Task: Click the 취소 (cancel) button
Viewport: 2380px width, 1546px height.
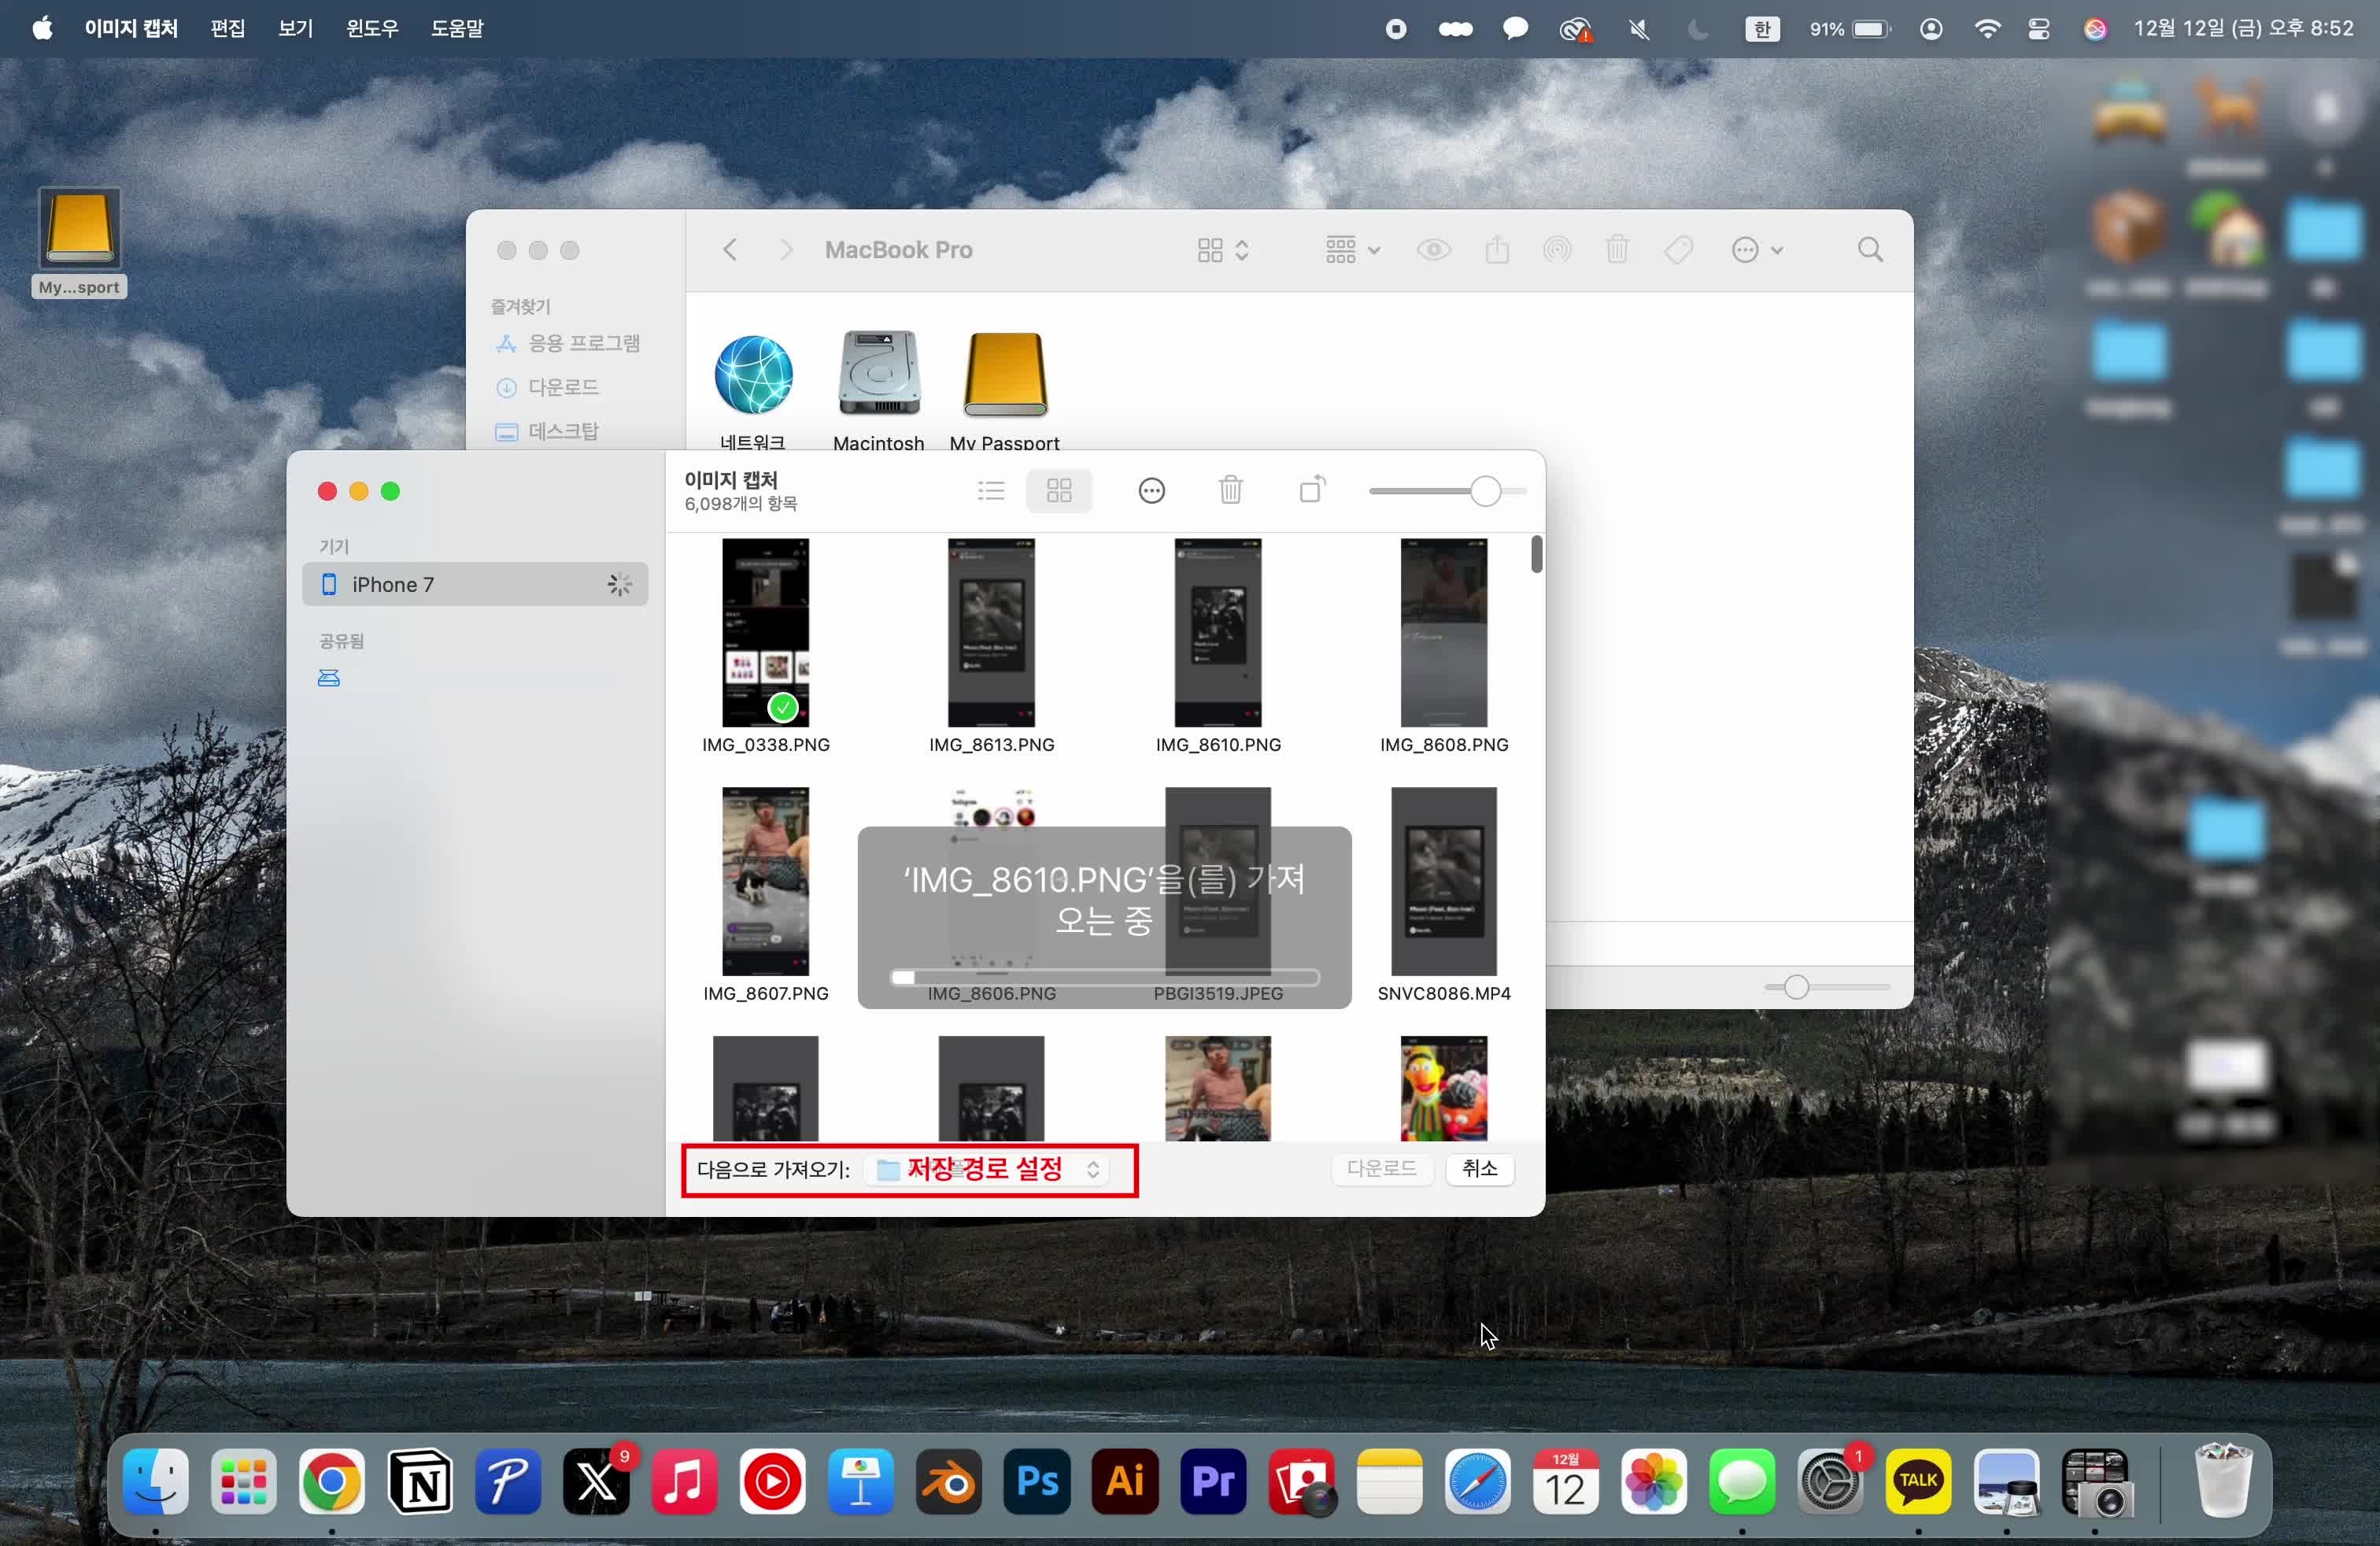Action: (1480, 1169)
